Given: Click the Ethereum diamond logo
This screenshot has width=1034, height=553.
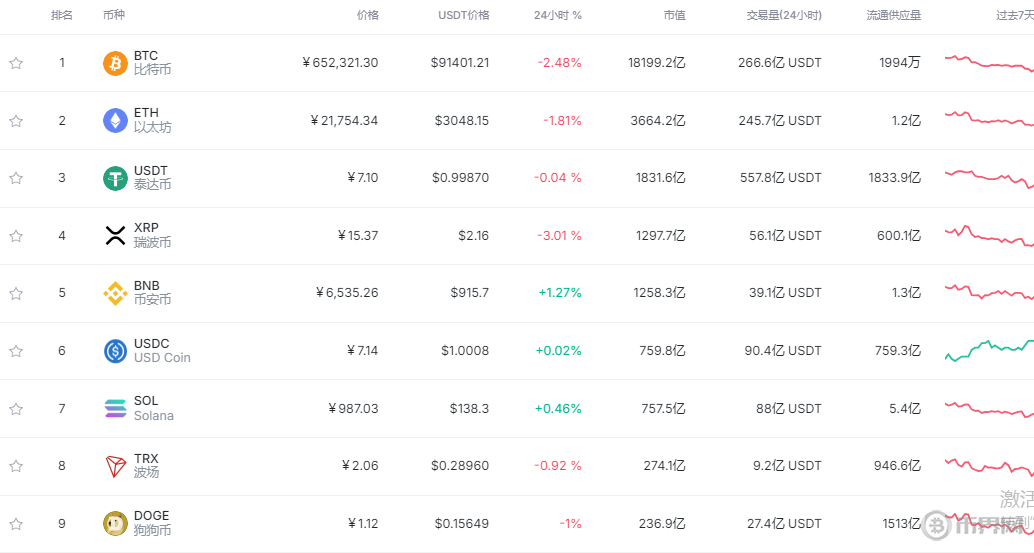Looking at the screenshot, I should click(115, 121).
